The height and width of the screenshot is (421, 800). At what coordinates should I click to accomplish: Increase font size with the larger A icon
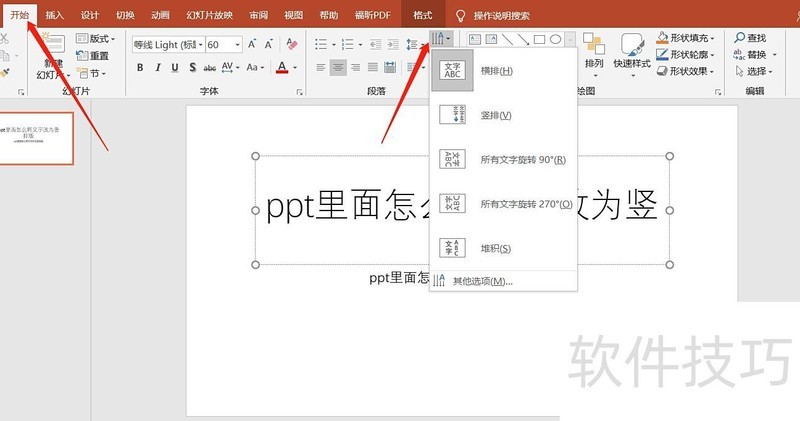(x=252, y=44)
